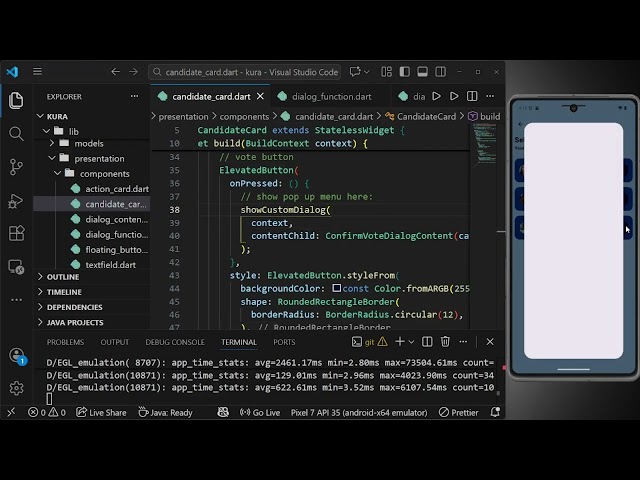
Task: Click the command center search box
Action: pos(244,72)
